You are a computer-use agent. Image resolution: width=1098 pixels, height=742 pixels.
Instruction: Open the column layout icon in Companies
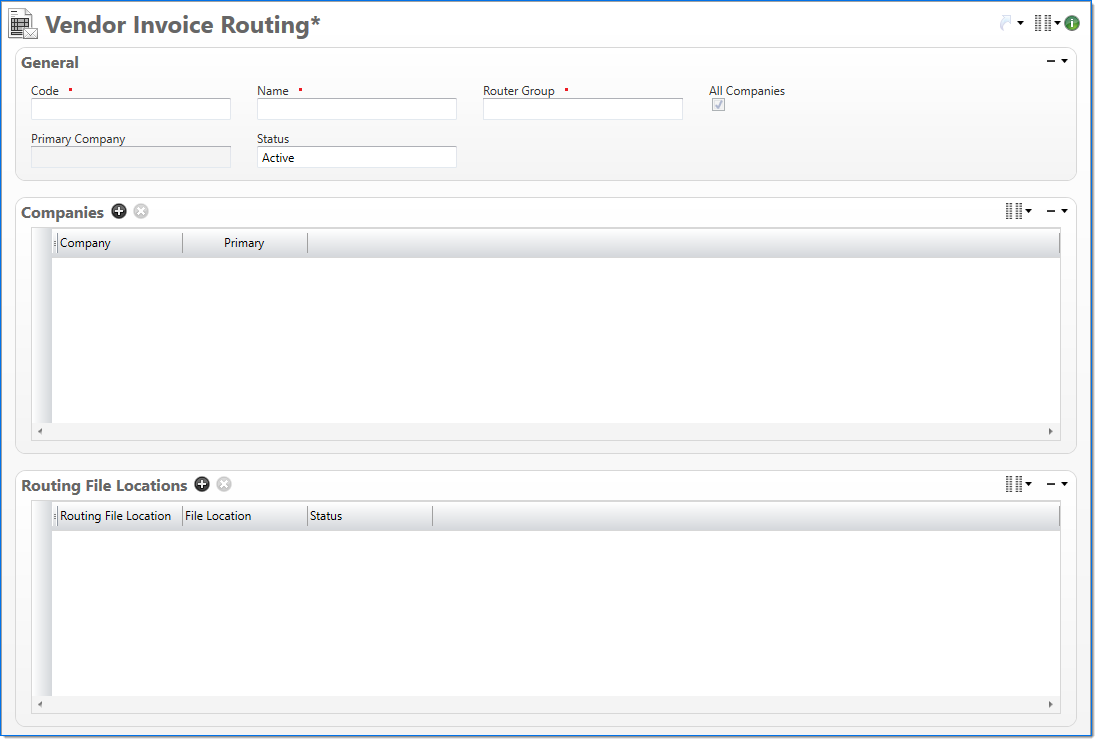pos(1017,211)
